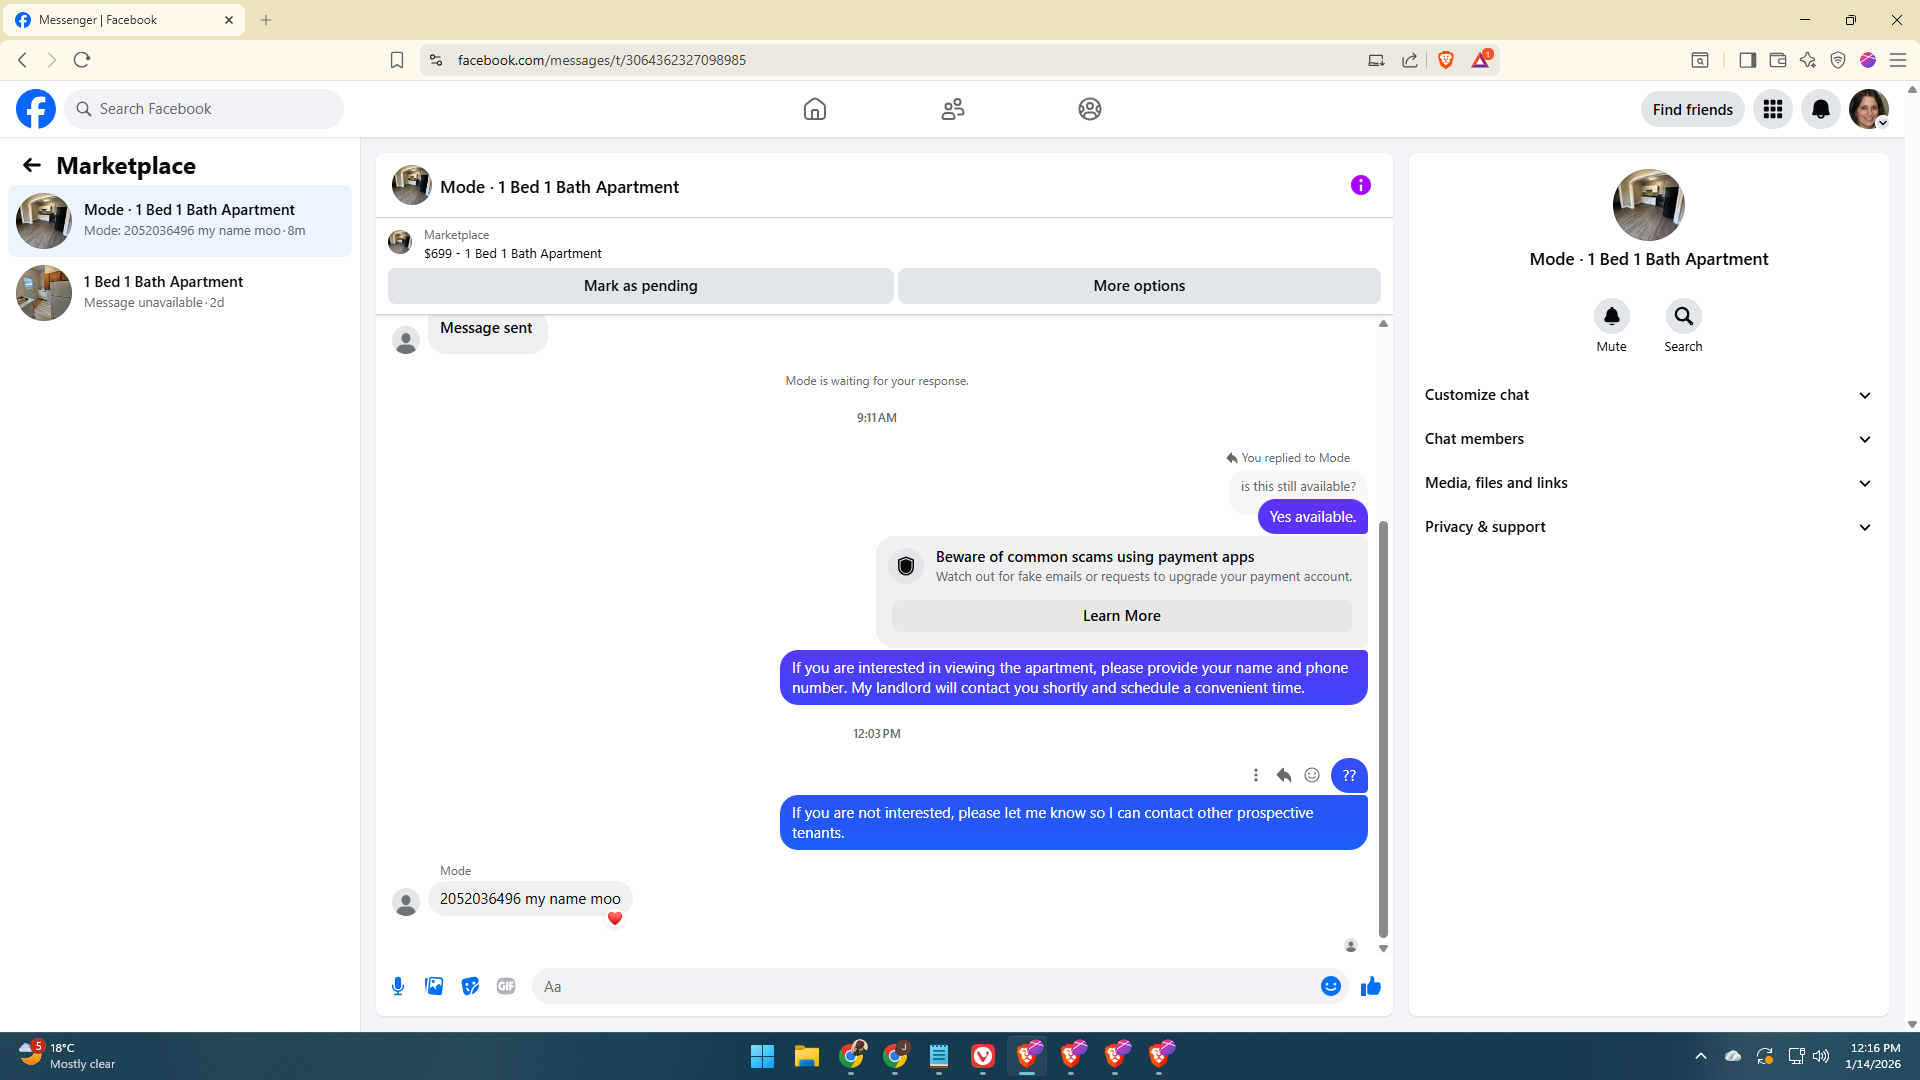Open emoji picker in message box
Viewport: 1920px width, 1080px height.
click(x=1330, y=986)
